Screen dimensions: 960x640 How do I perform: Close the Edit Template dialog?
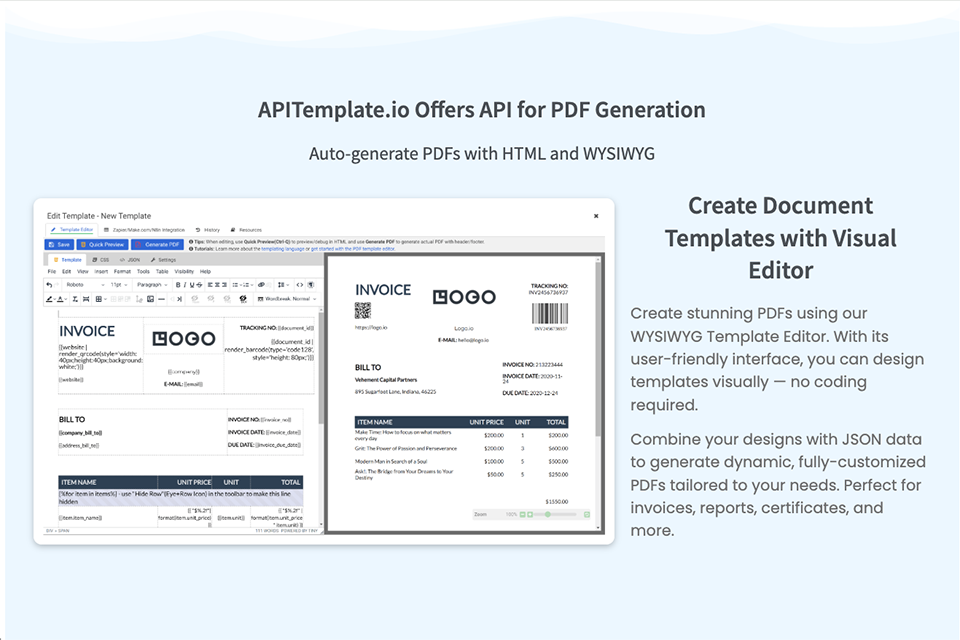pos(596,216)
